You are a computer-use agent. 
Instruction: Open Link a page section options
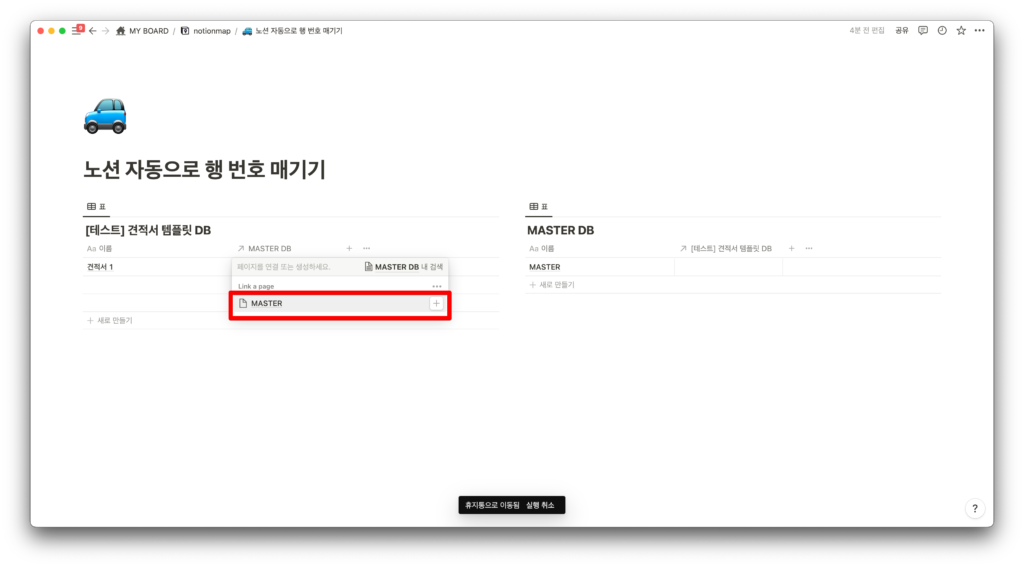click(437, 286)
